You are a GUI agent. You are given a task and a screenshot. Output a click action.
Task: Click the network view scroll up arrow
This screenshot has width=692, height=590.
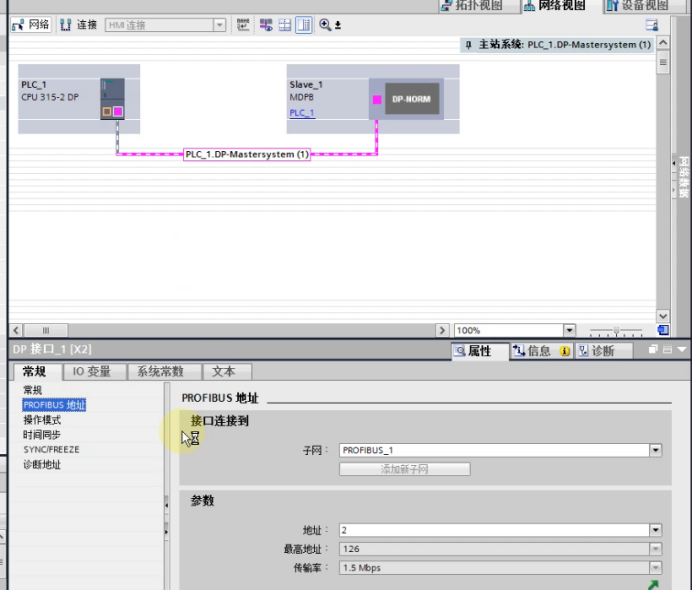coord(663,43)
